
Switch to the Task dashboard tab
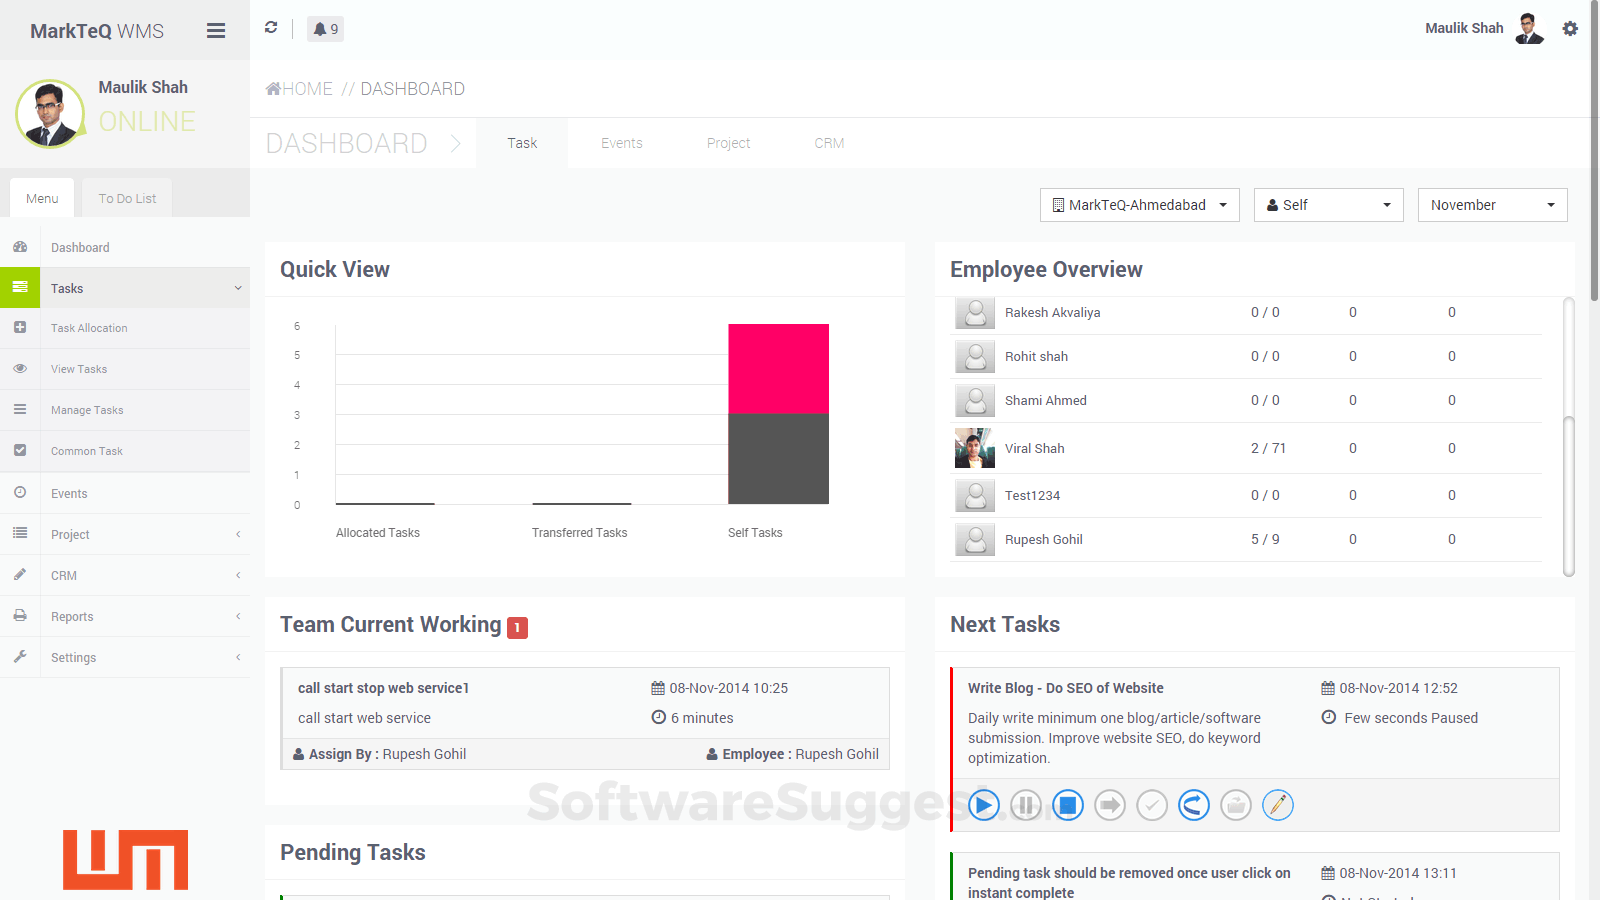522,143
